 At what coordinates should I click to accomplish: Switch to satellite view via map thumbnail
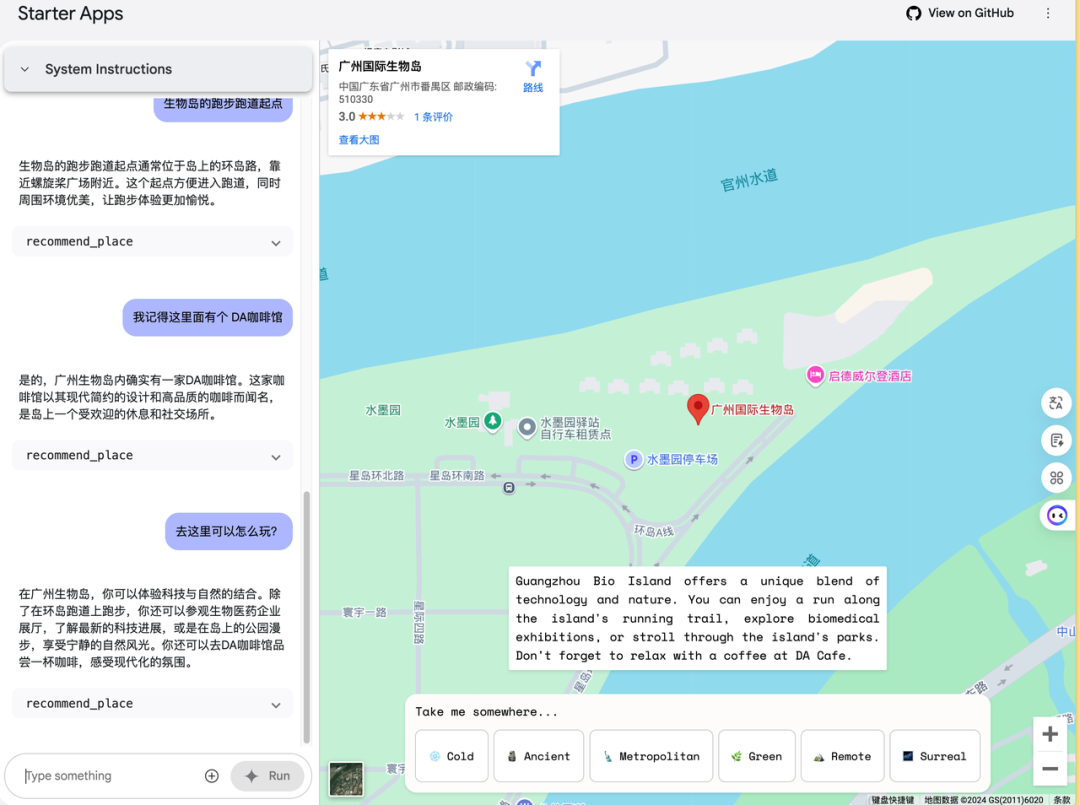tap(346, 778)
